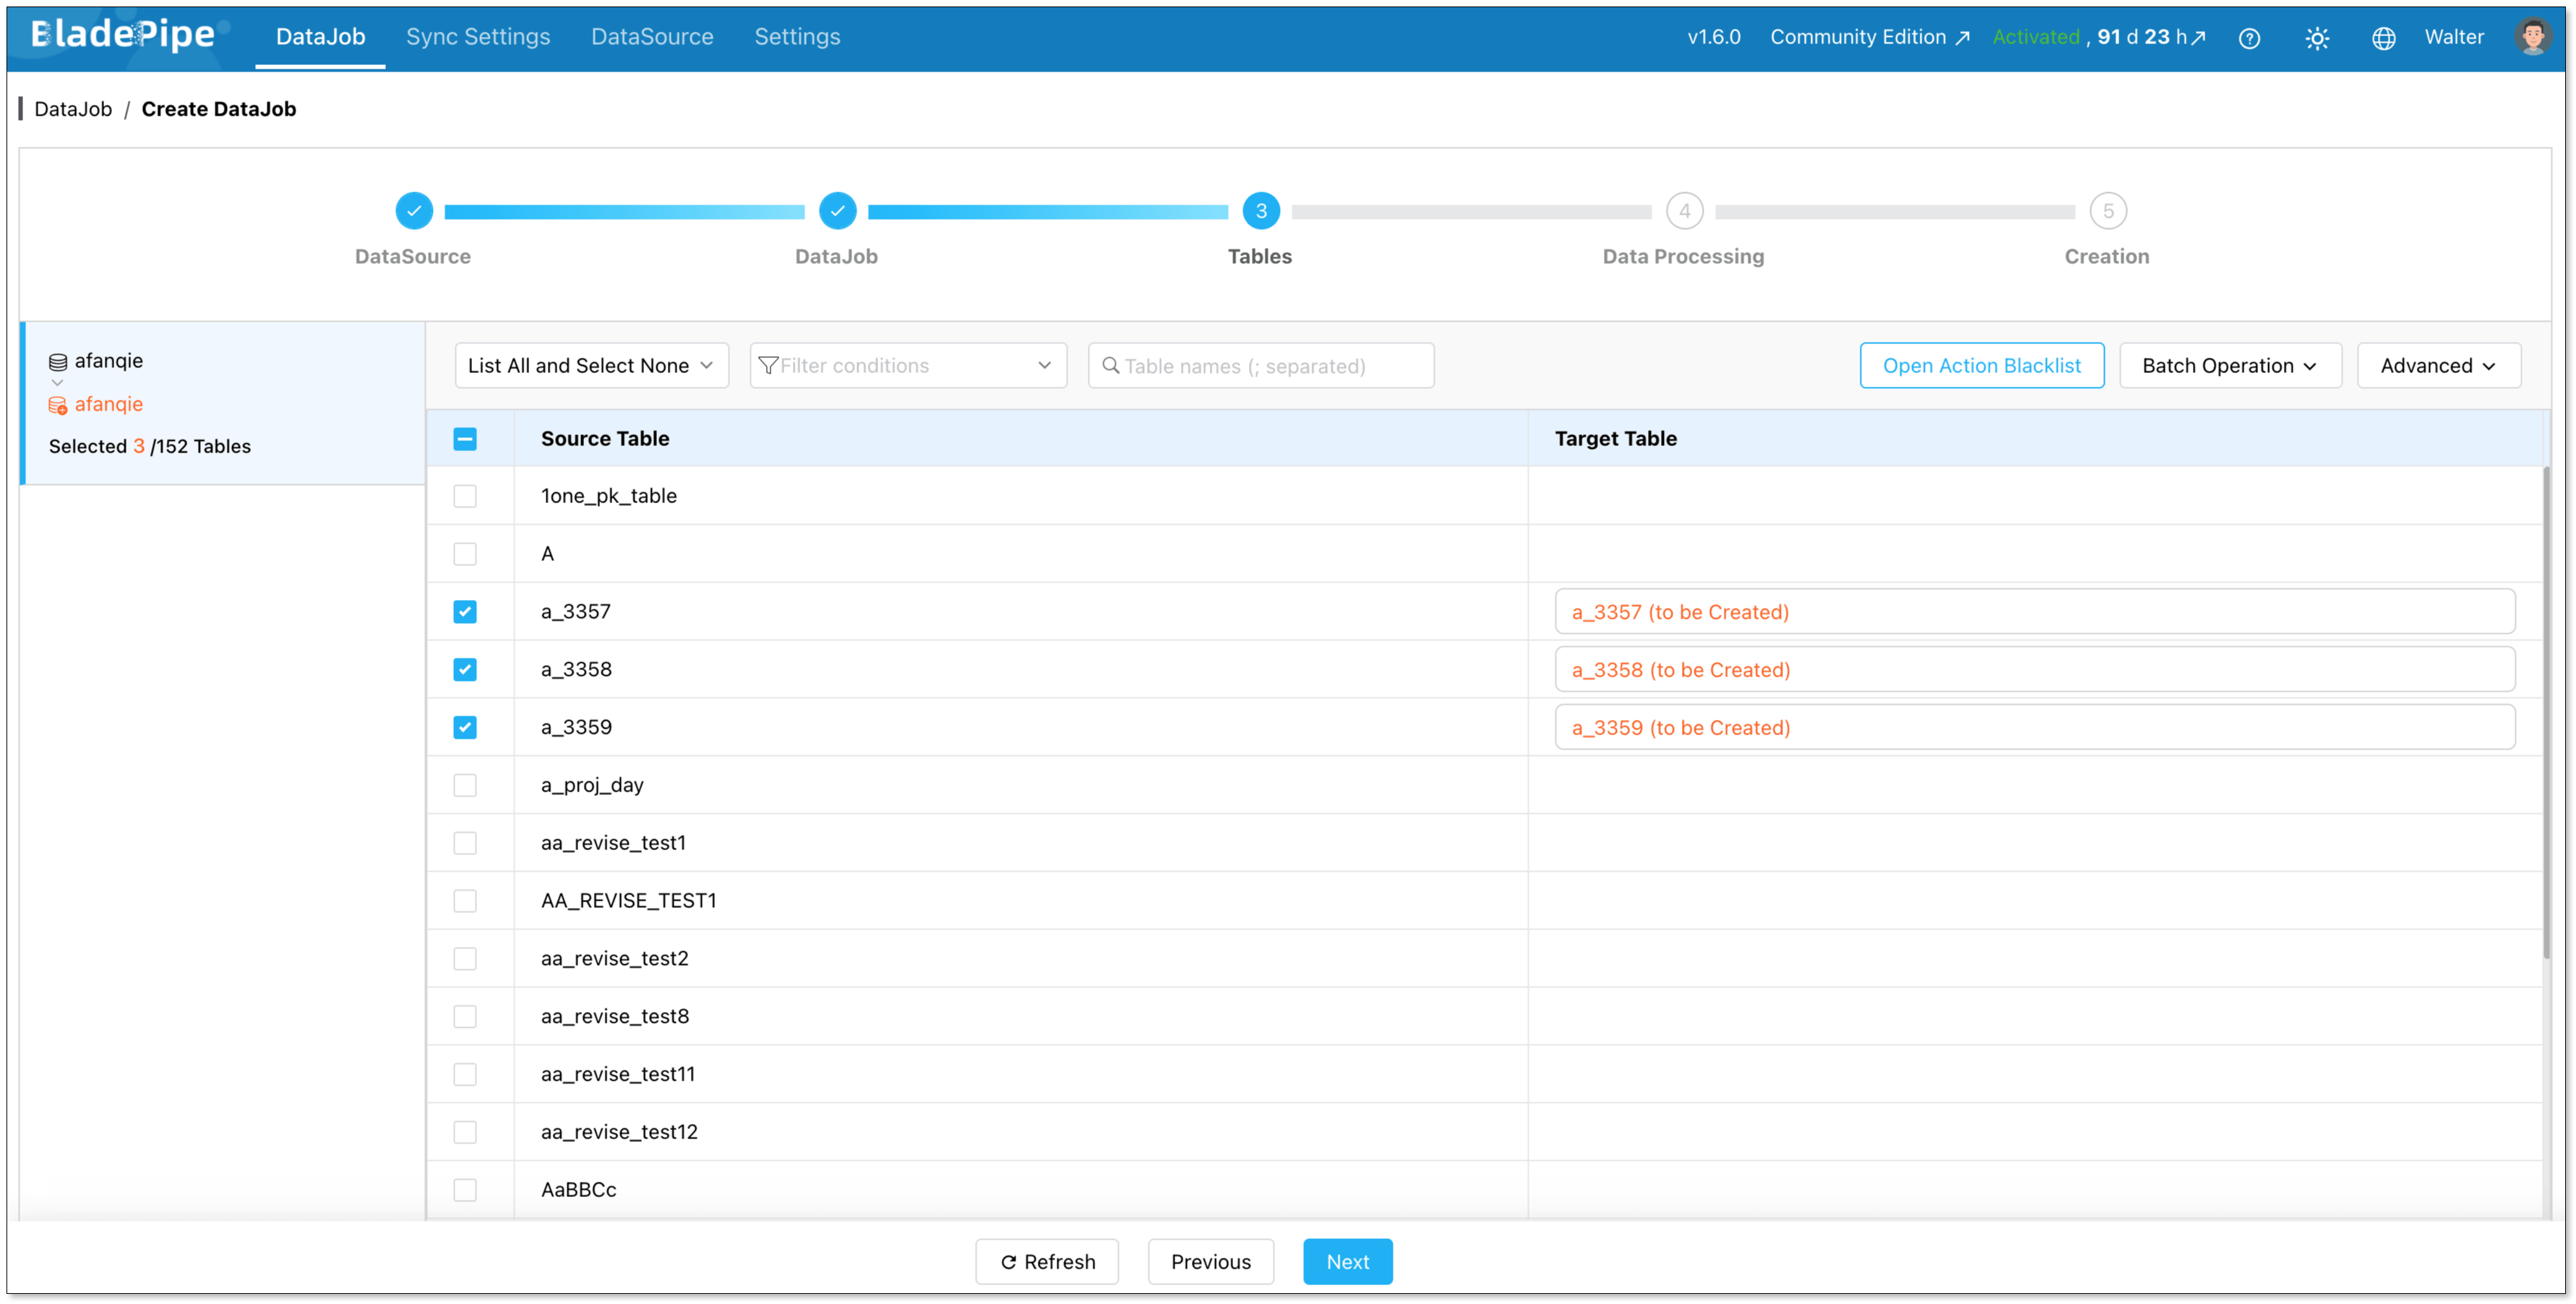The image size is (2576, 1304).
Task: Click the DataJob breadcrumb link
Action: (x=73, y=109)
